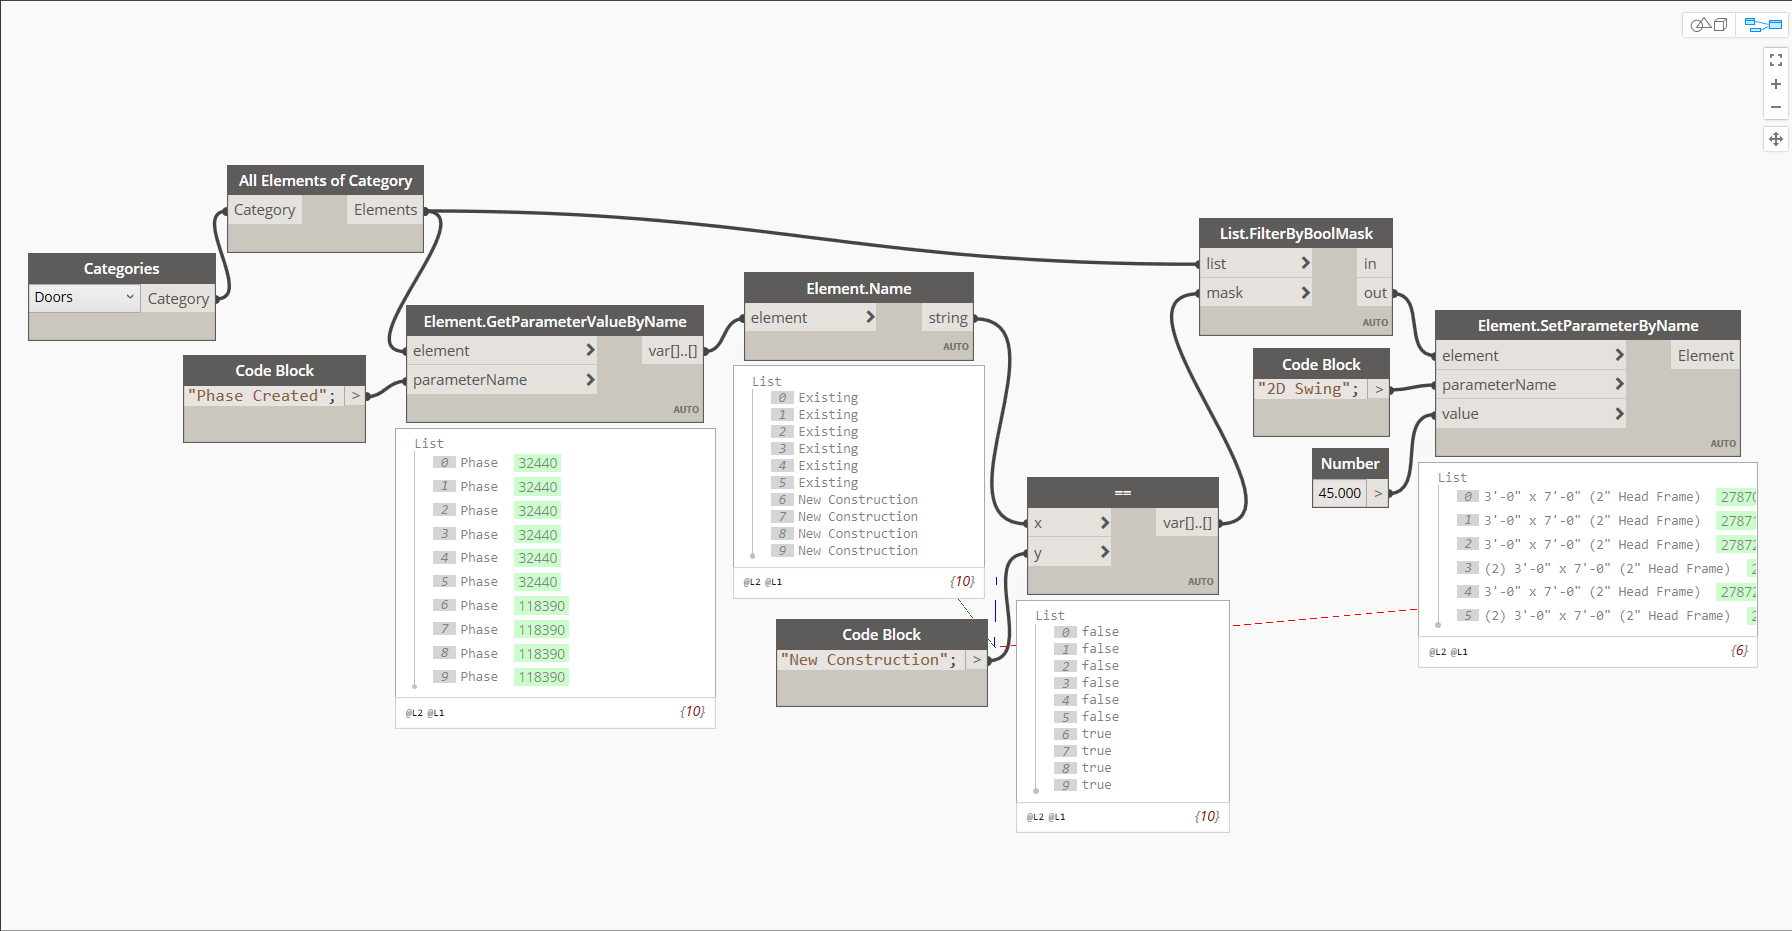
Task: Expand the value port chevron on Element.SetParameterByName
Action: [1619, 414]
